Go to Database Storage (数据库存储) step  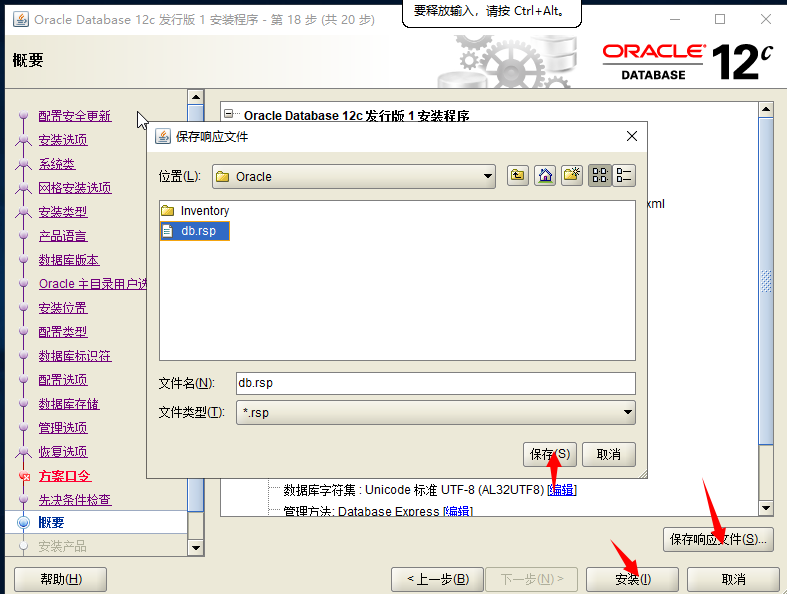(x=69, y=404)
